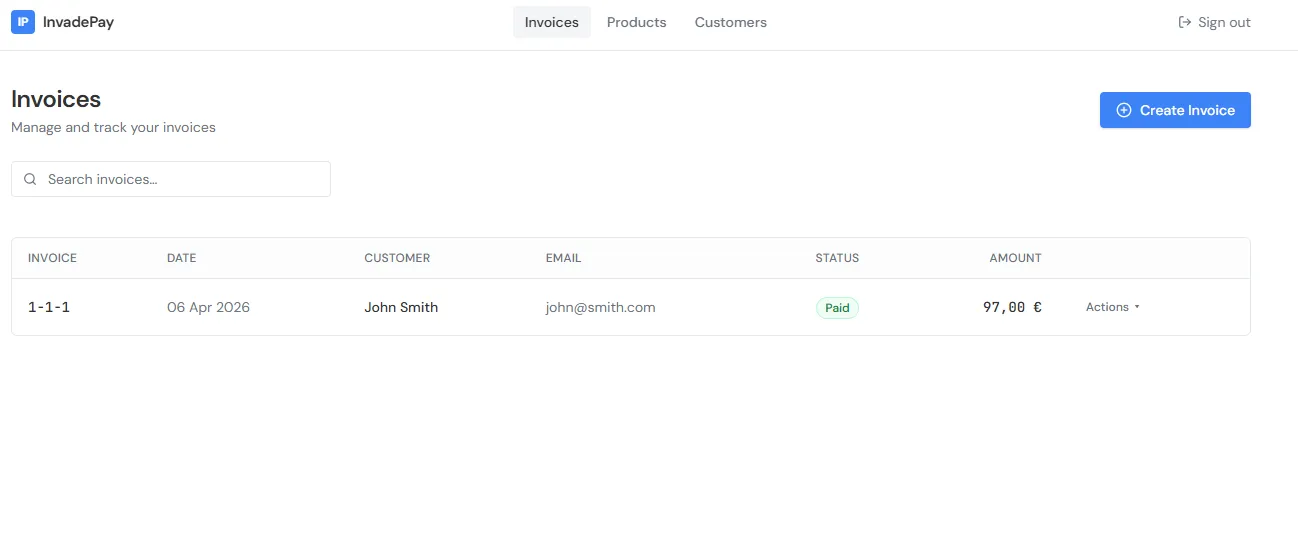The width and height of the screenshot is (1298, 537).
Task: Click the DATE column header
Action: [181, 258]
